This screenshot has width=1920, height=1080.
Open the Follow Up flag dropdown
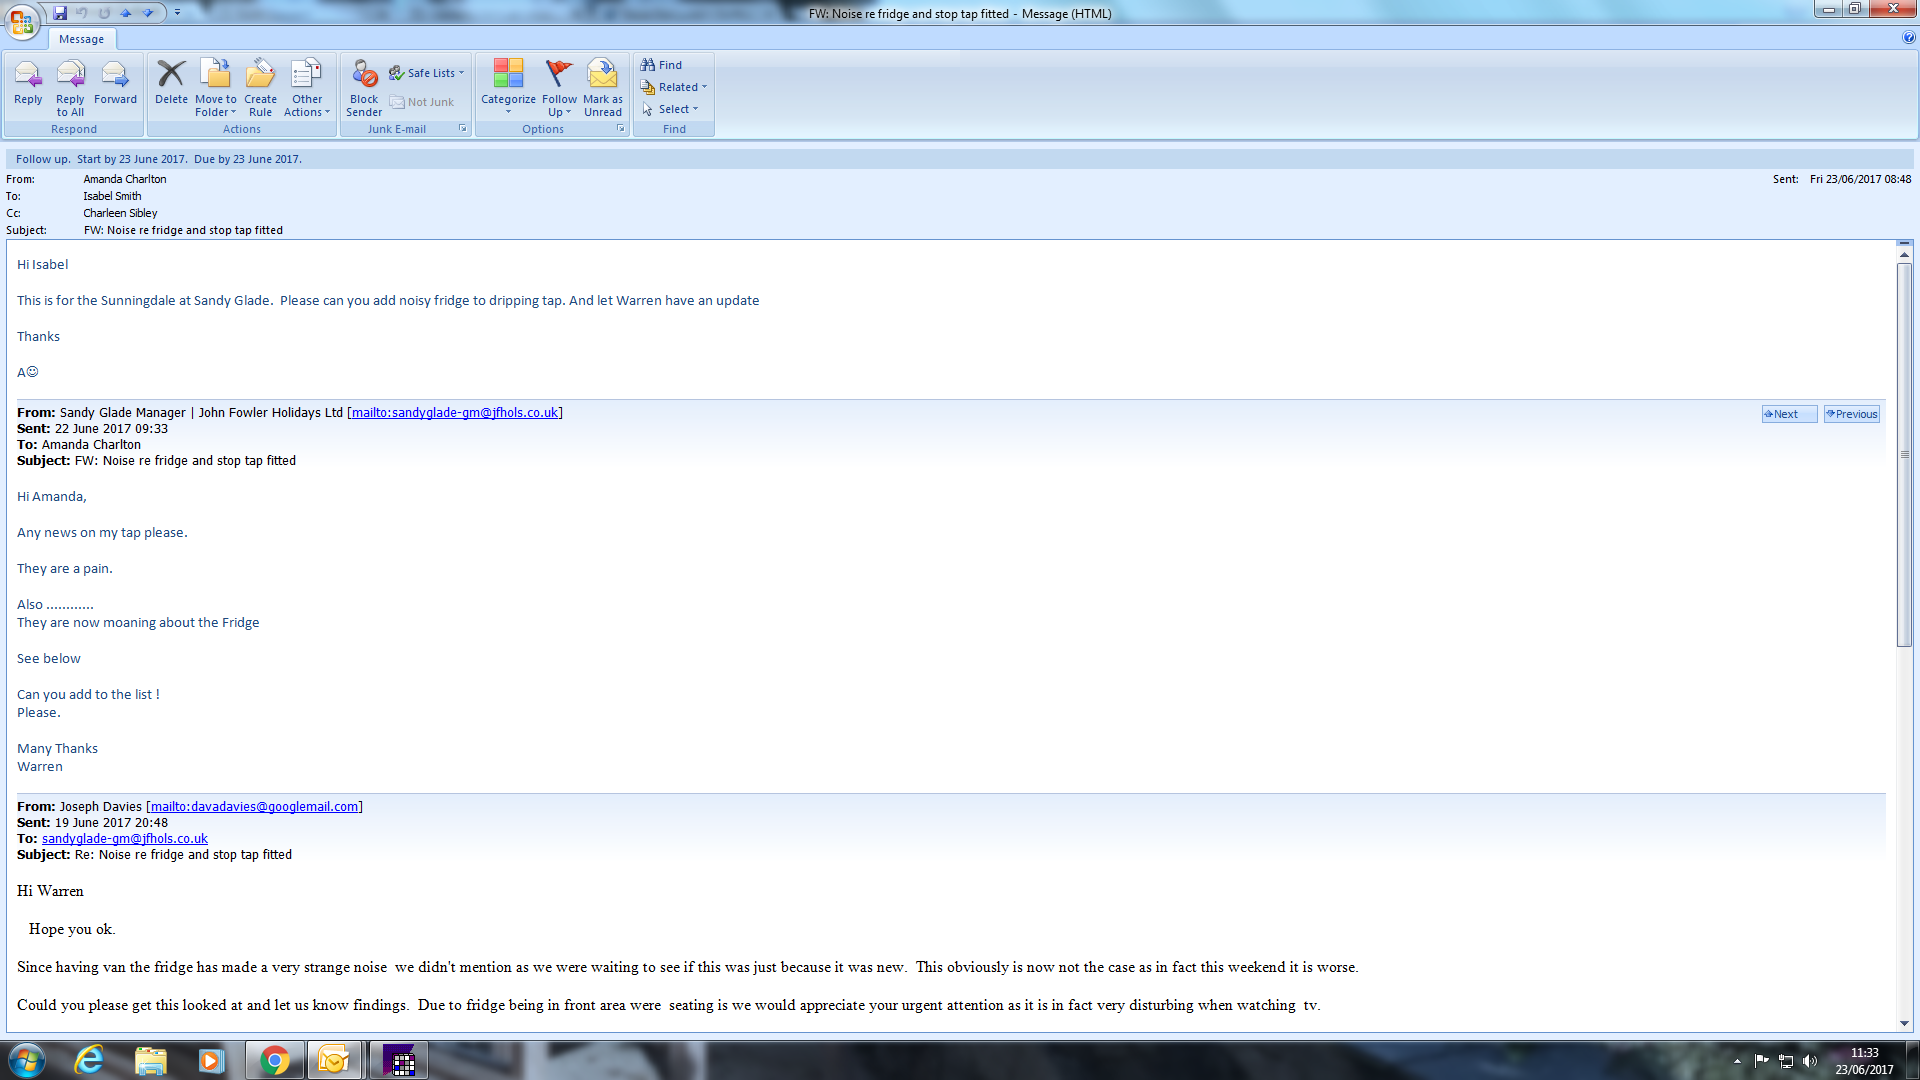(x=559, y=105)
